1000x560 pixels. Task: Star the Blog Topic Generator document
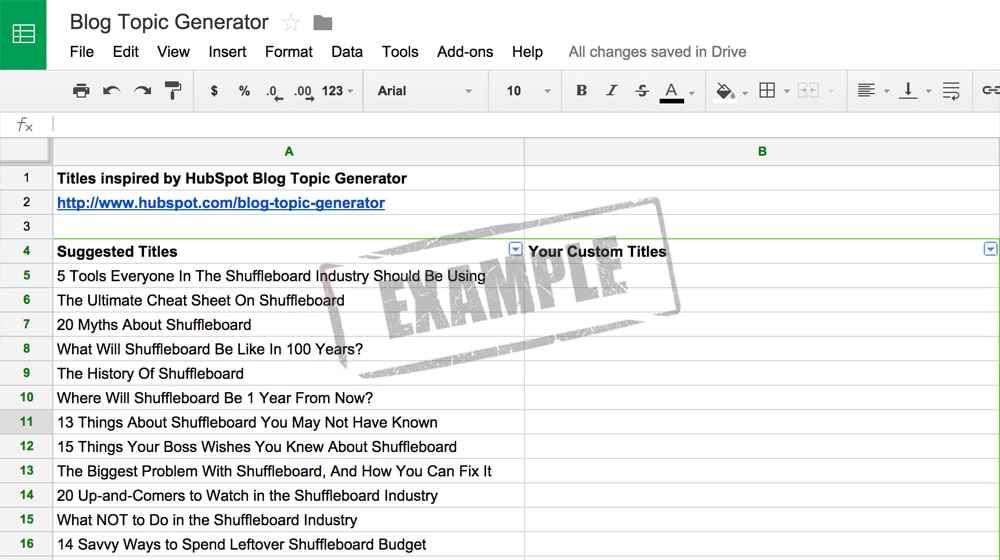[x=291, y=23]
